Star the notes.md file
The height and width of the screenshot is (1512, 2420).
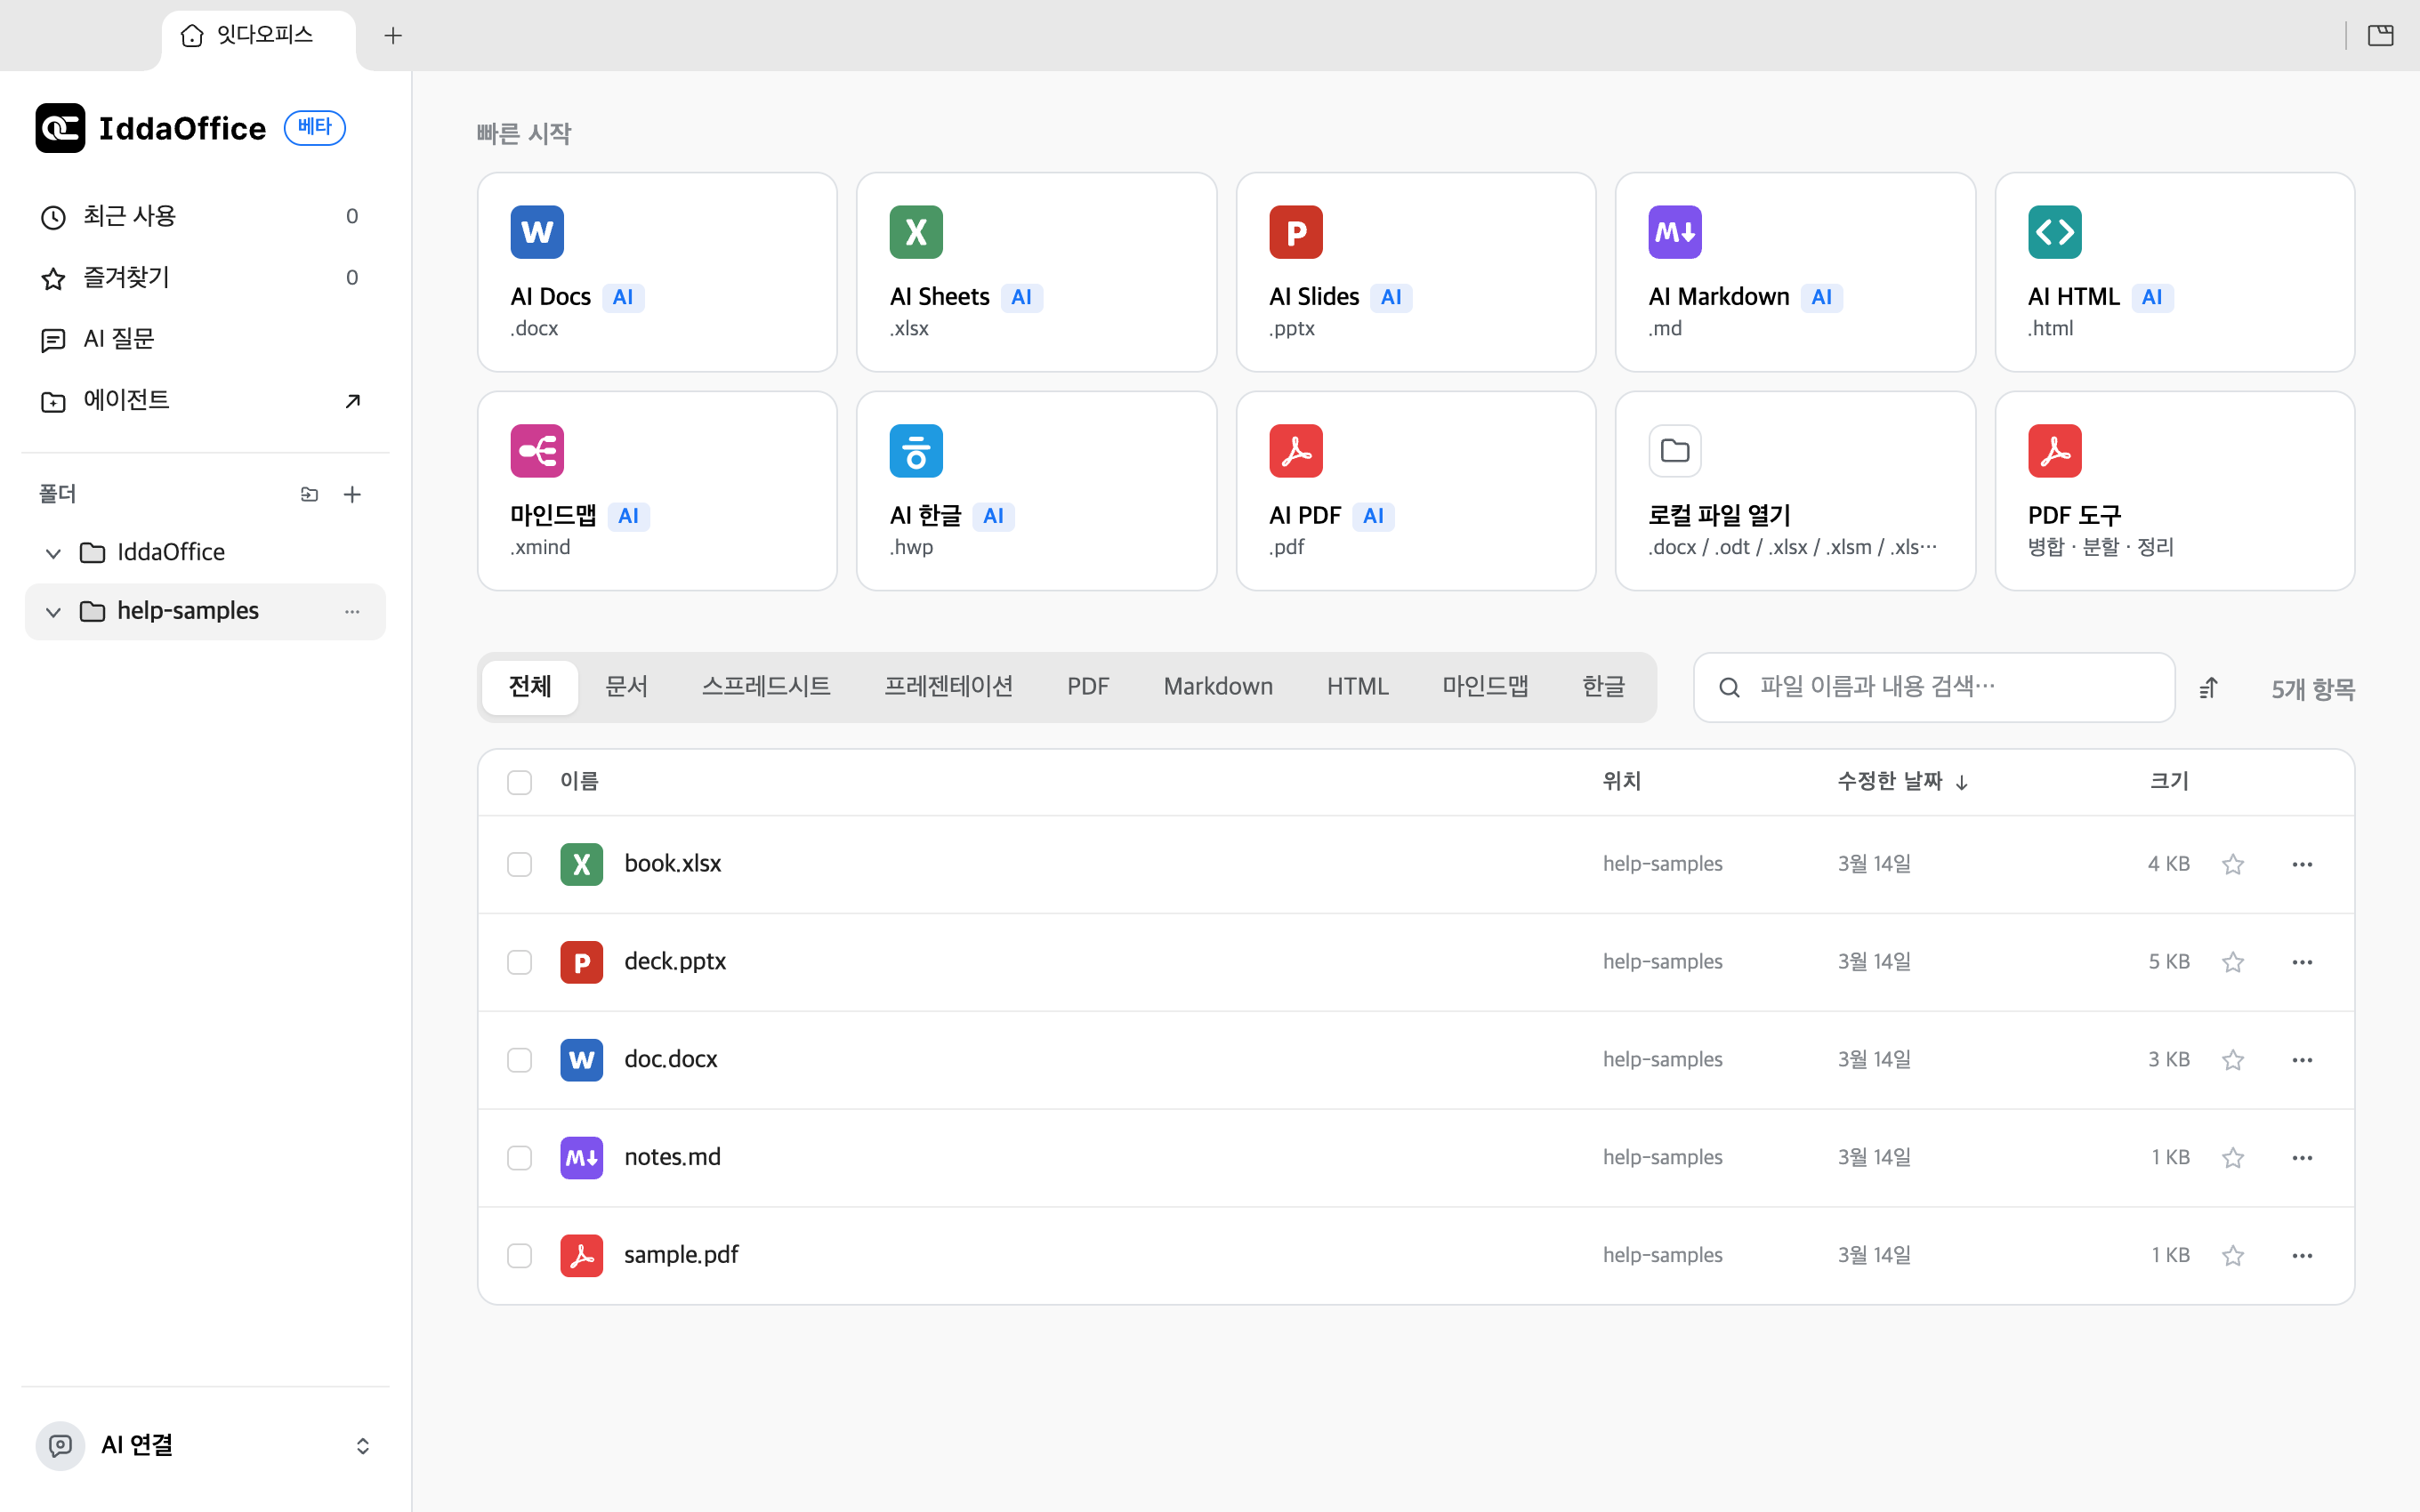coord(2233,1158)
